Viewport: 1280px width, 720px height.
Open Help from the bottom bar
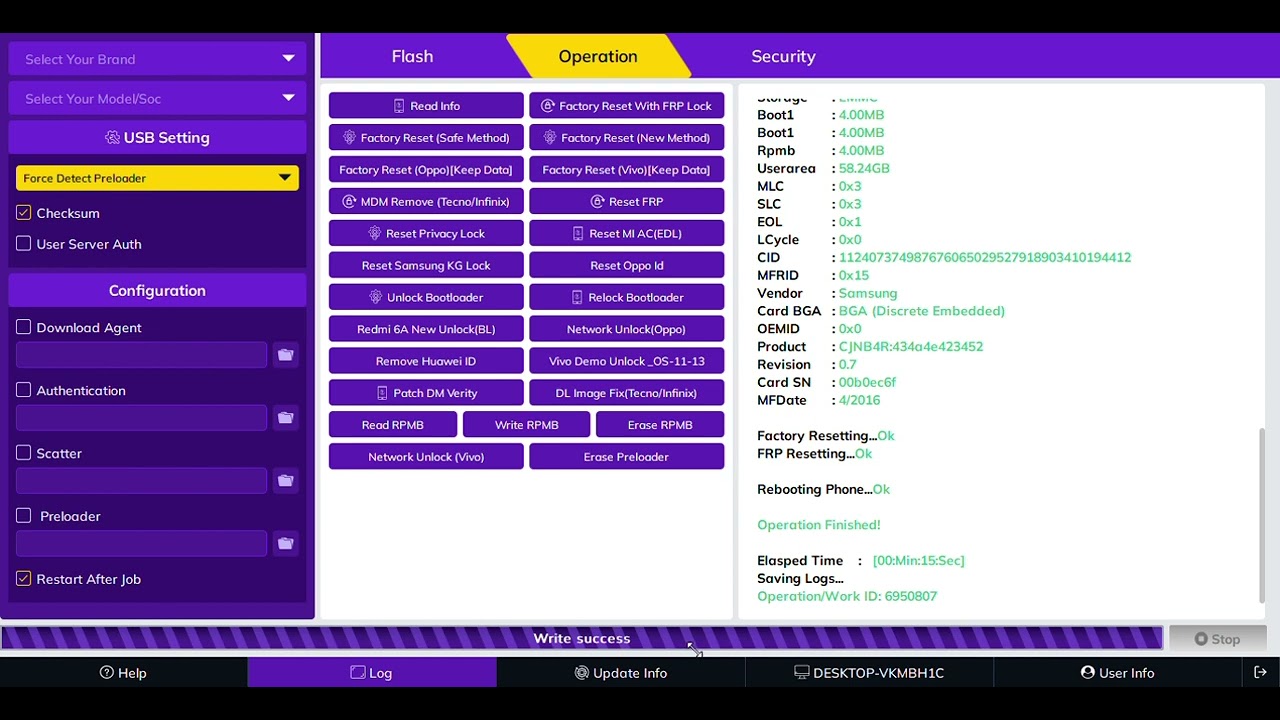(x=123, y=673)
